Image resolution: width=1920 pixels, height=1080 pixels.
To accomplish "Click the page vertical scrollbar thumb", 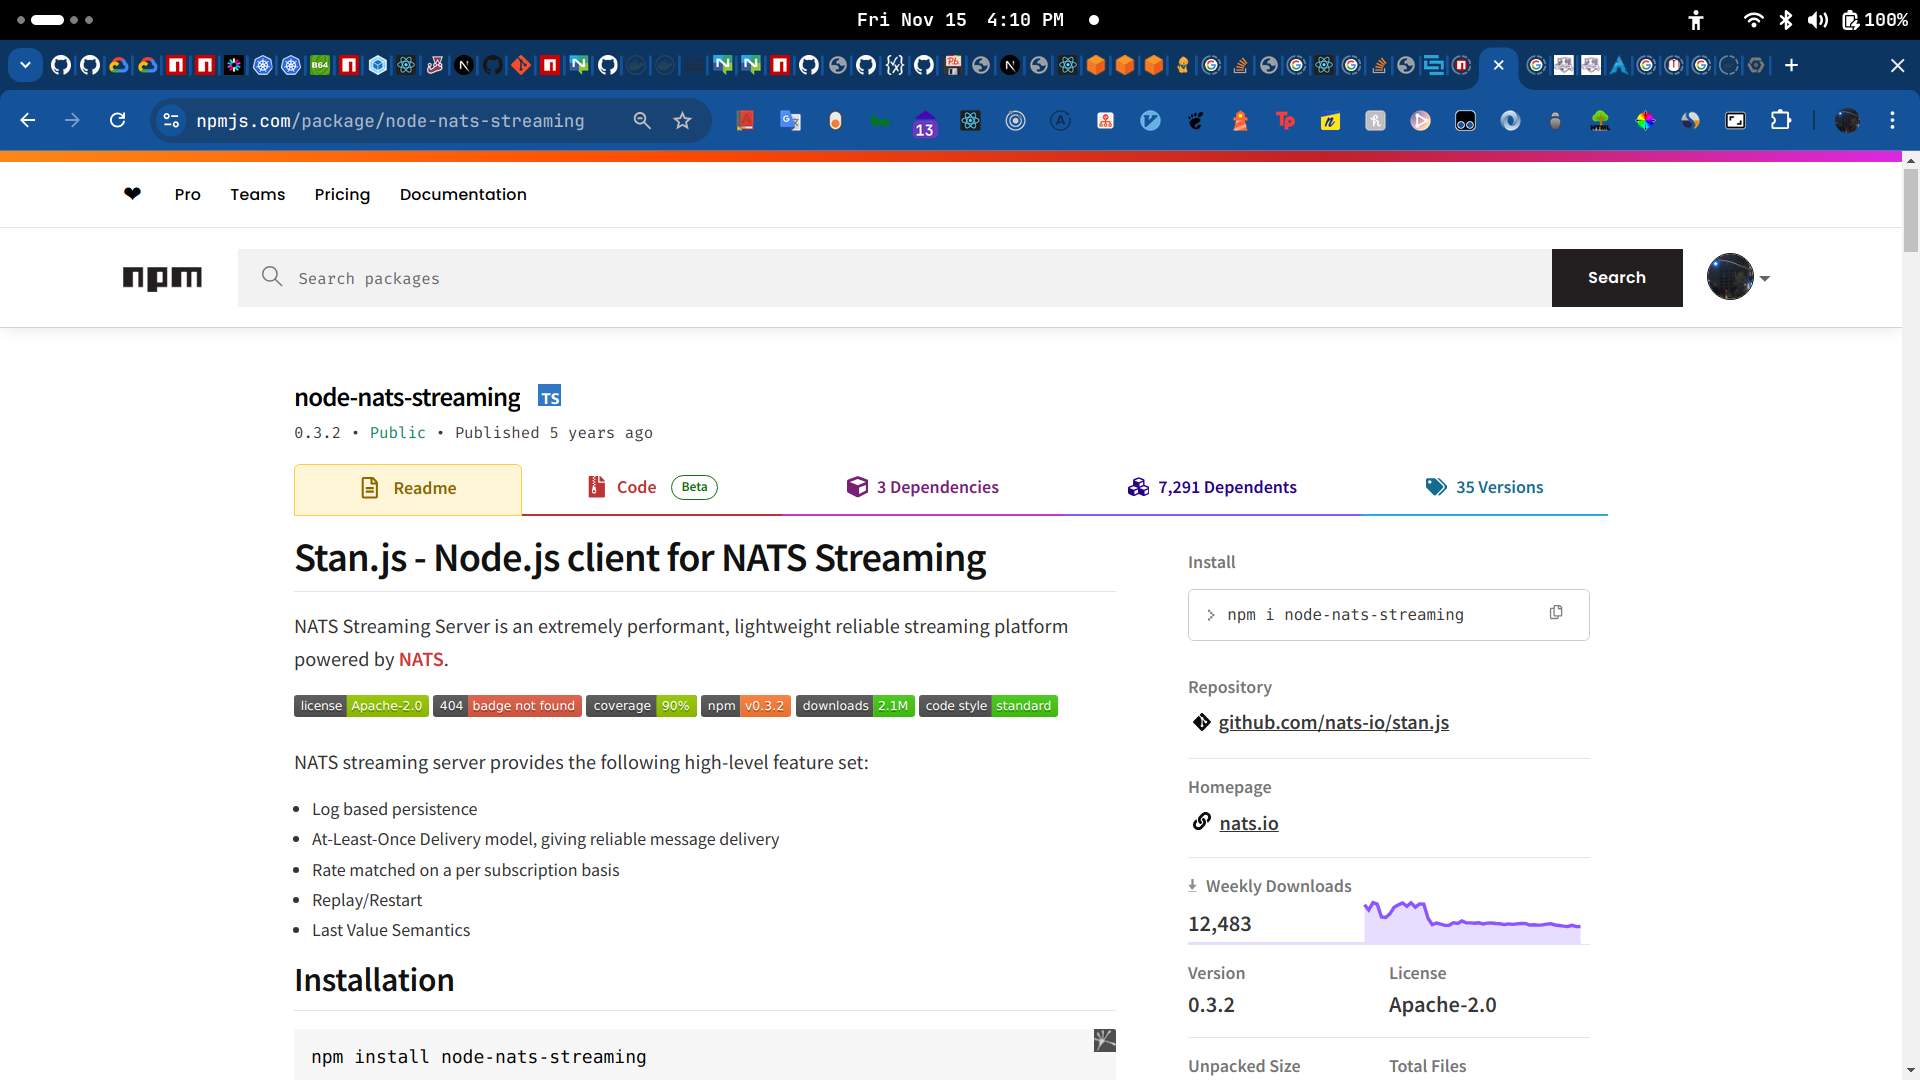I will 1911,210.
